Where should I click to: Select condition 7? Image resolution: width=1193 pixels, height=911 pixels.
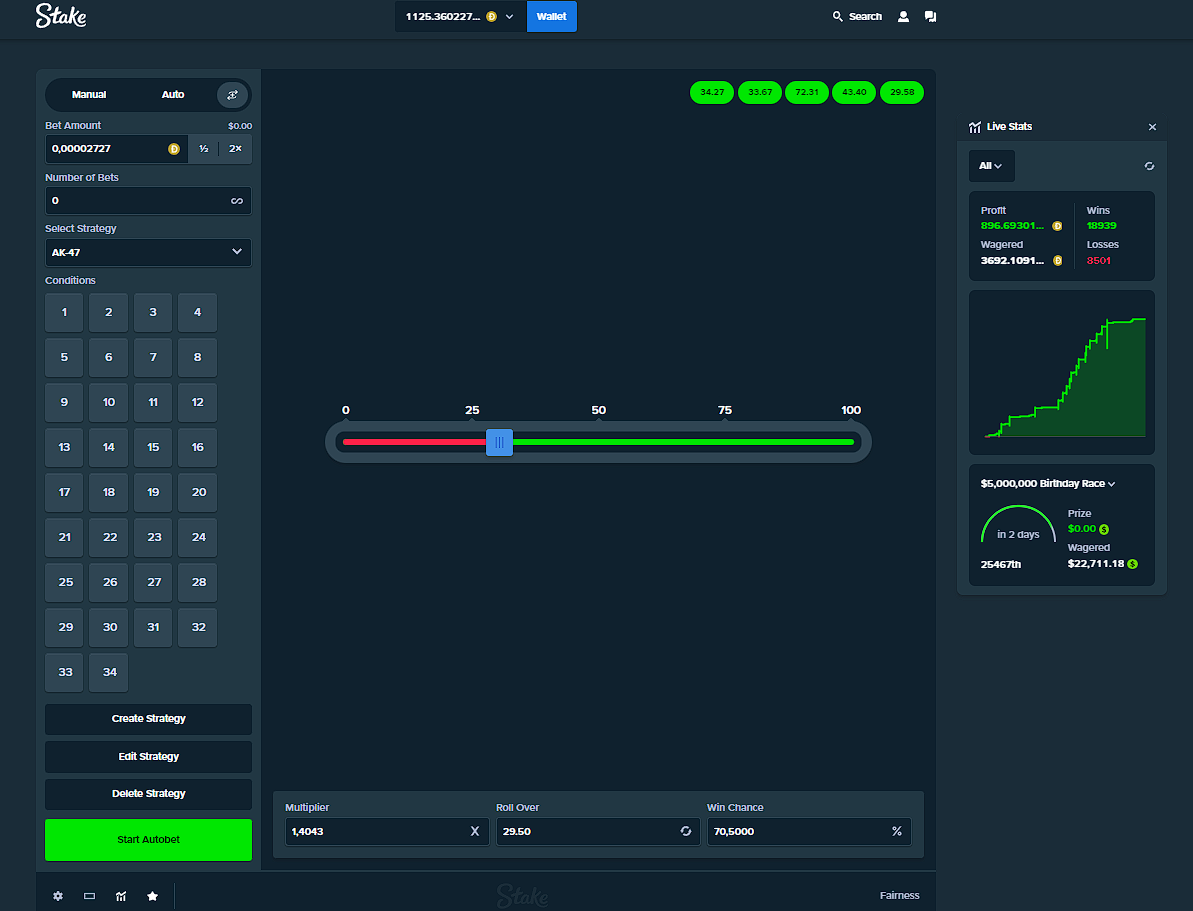coord(153,357)
